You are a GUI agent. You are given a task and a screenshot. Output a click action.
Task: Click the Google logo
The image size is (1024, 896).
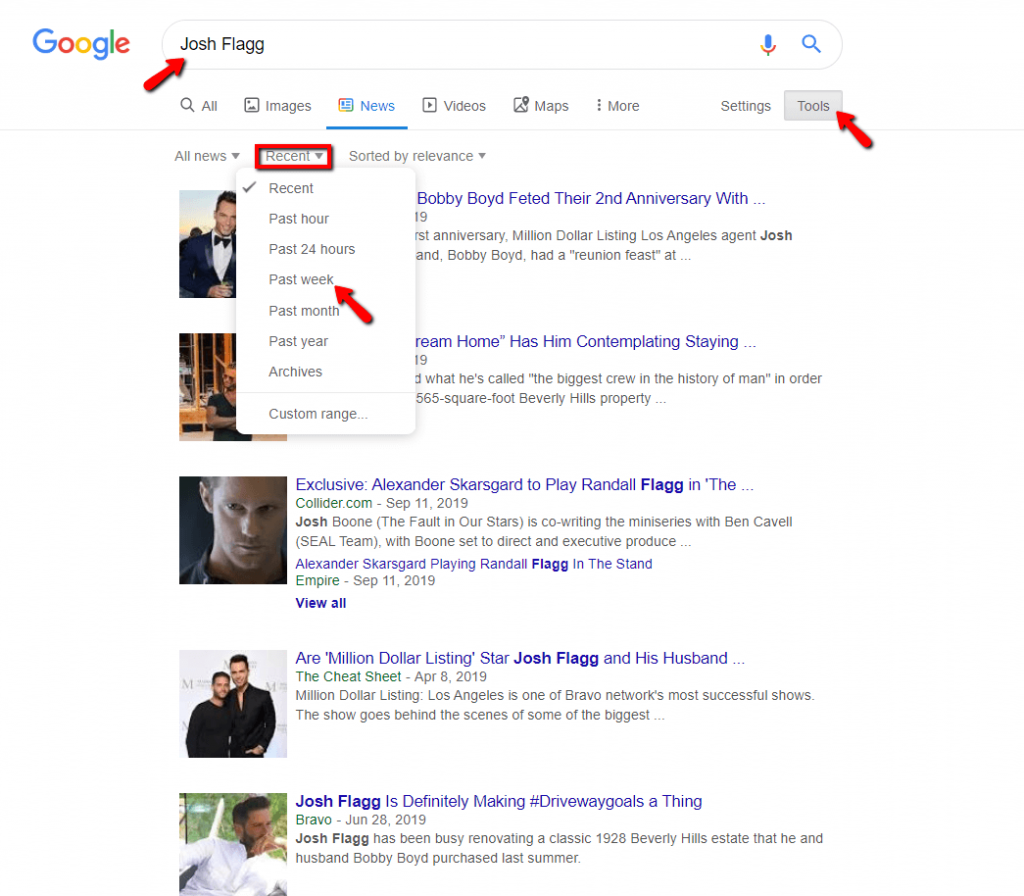(81, 43)
